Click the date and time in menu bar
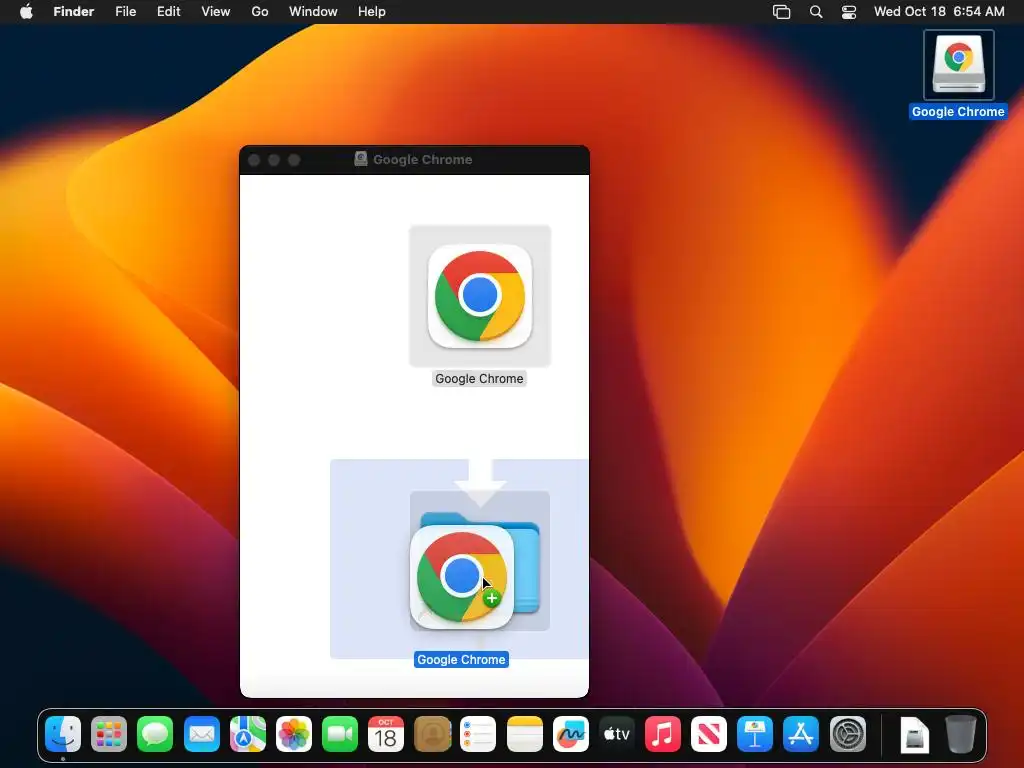Image resolution: width=1024 pixels, height=768 pixels. (939, 12)
